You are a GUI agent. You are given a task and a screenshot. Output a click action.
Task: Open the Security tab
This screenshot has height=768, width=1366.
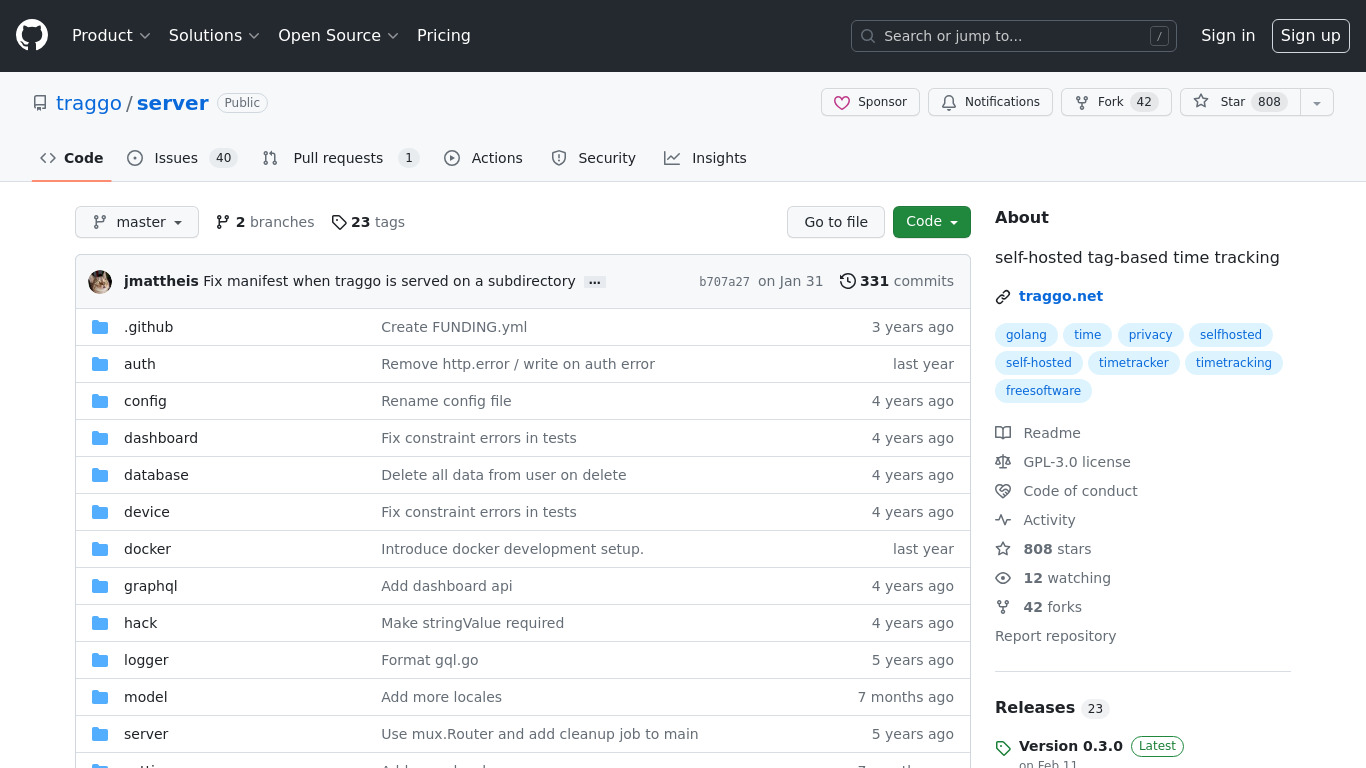pyautogui.click(x=593, y=158)
